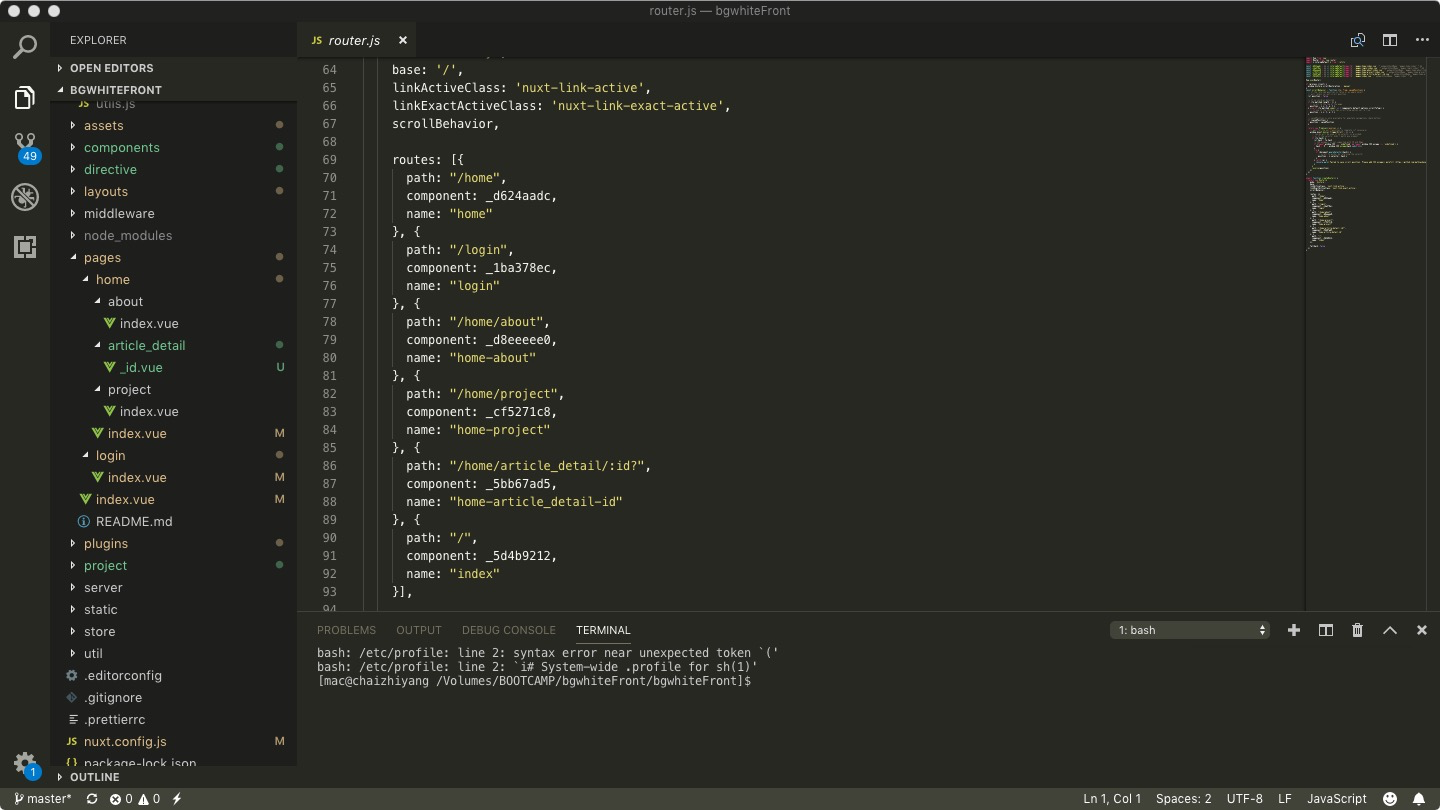This screenshot has width=1440, height=810.
Task: Place cursor on line 86 path text
Action: click(529, 466)
